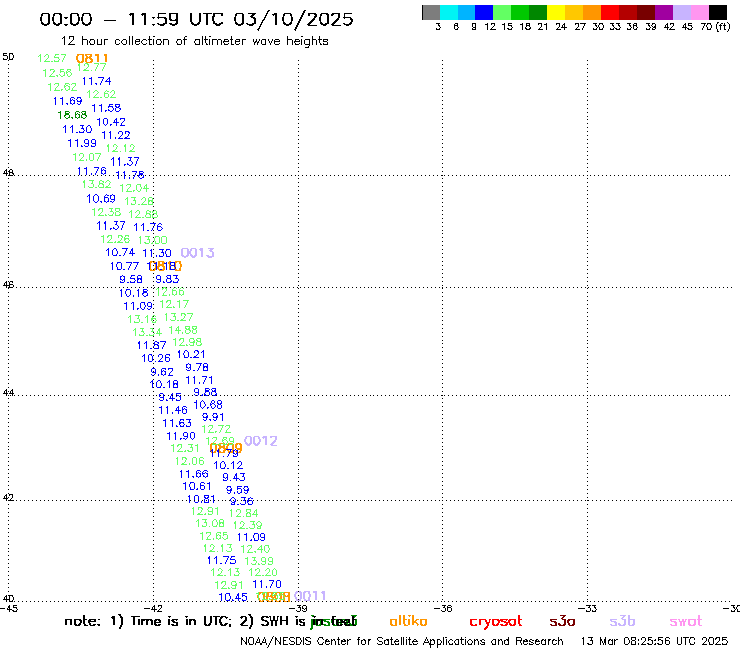Click the wave height value 12.77

point(92,68)
